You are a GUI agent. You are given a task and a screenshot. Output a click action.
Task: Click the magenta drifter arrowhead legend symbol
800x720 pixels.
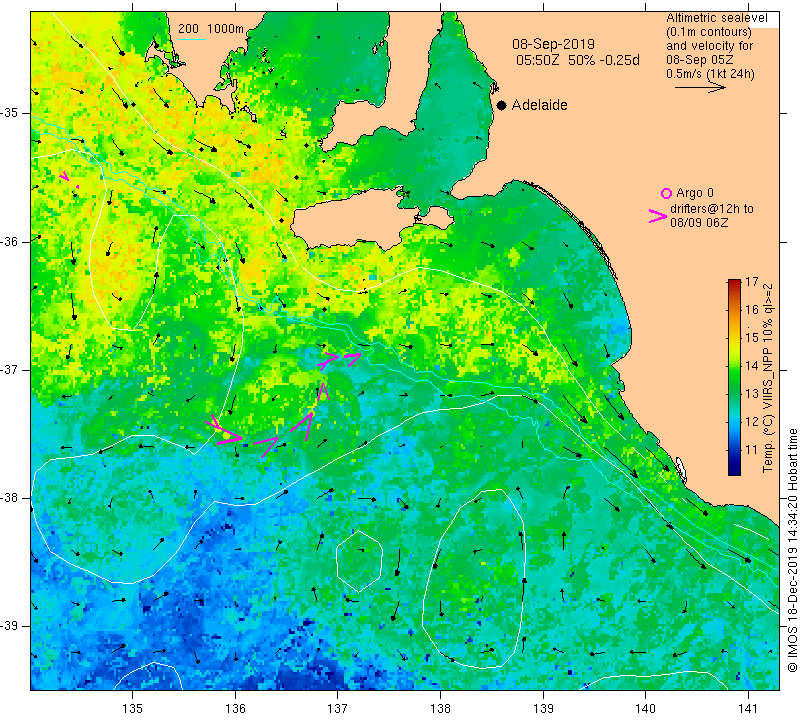pos(658,216)
